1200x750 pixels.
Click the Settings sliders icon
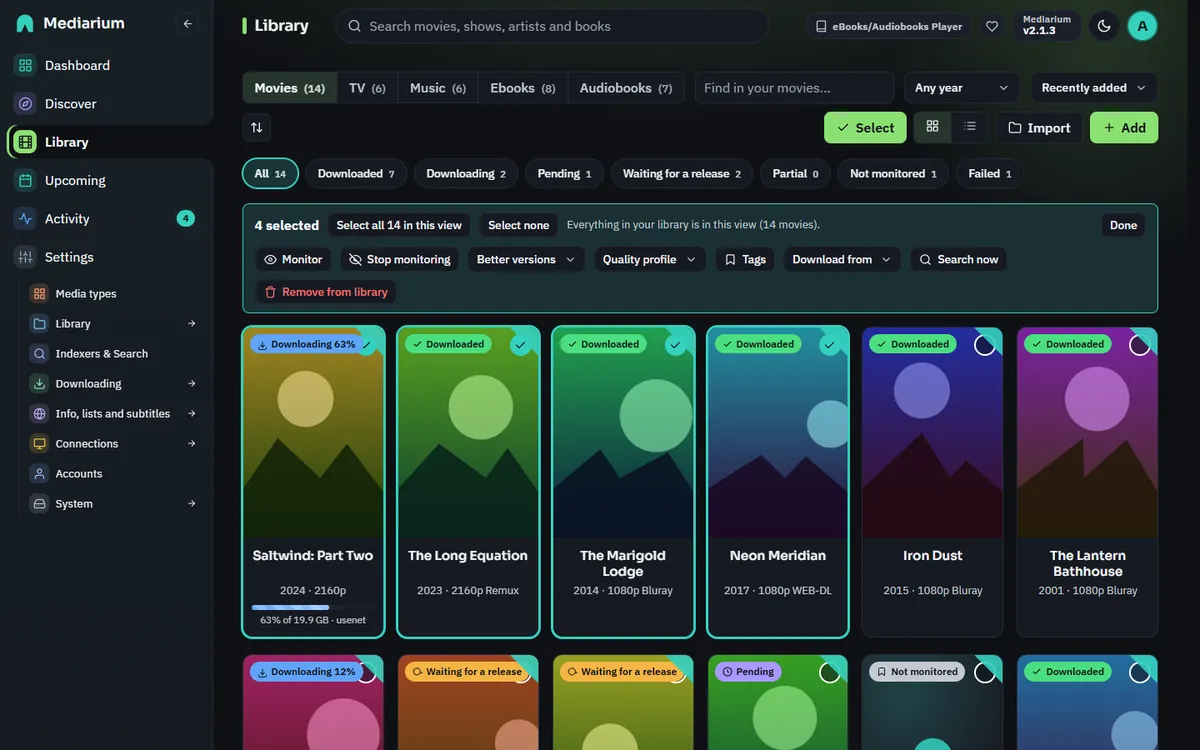[25, 257]
